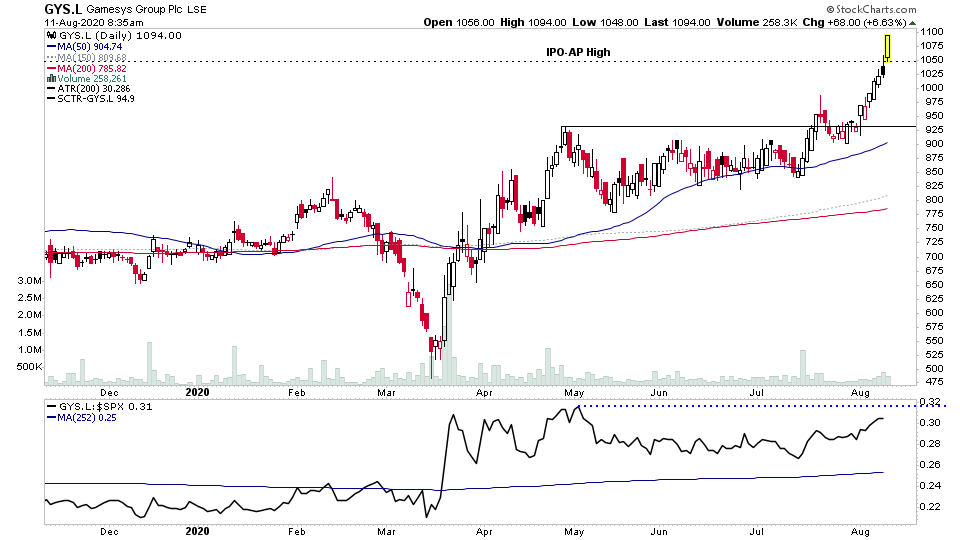Click the Gamesys Group Plc company name
Screen dimensions: 960x540
pos(135,10)
